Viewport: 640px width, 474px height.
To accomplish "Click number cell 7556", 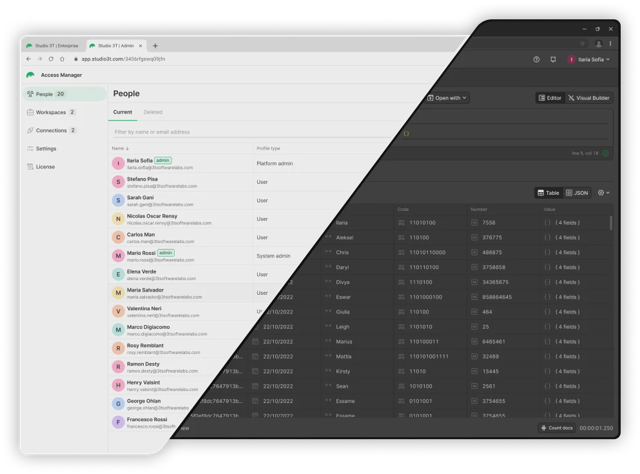I will point(489,223).
